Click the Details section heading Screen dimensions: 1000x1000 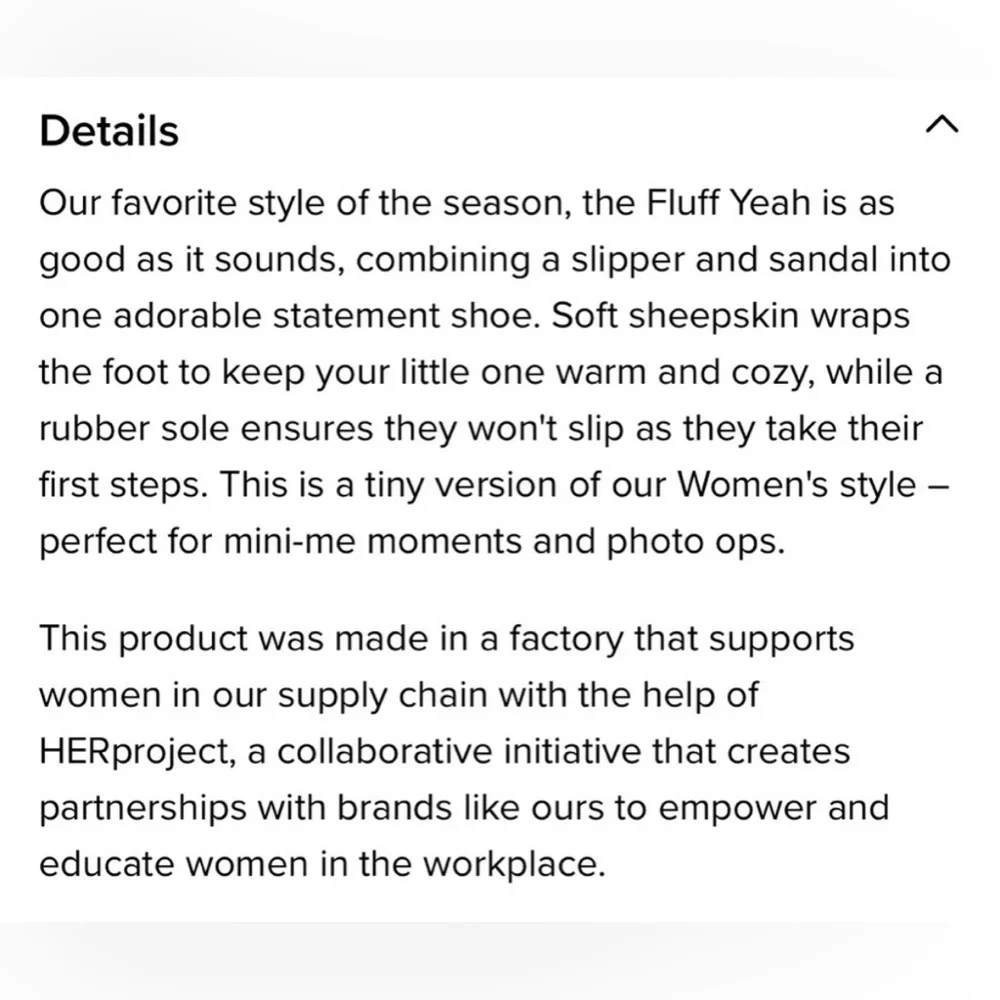pyautogui.click(x=109, y=131)
